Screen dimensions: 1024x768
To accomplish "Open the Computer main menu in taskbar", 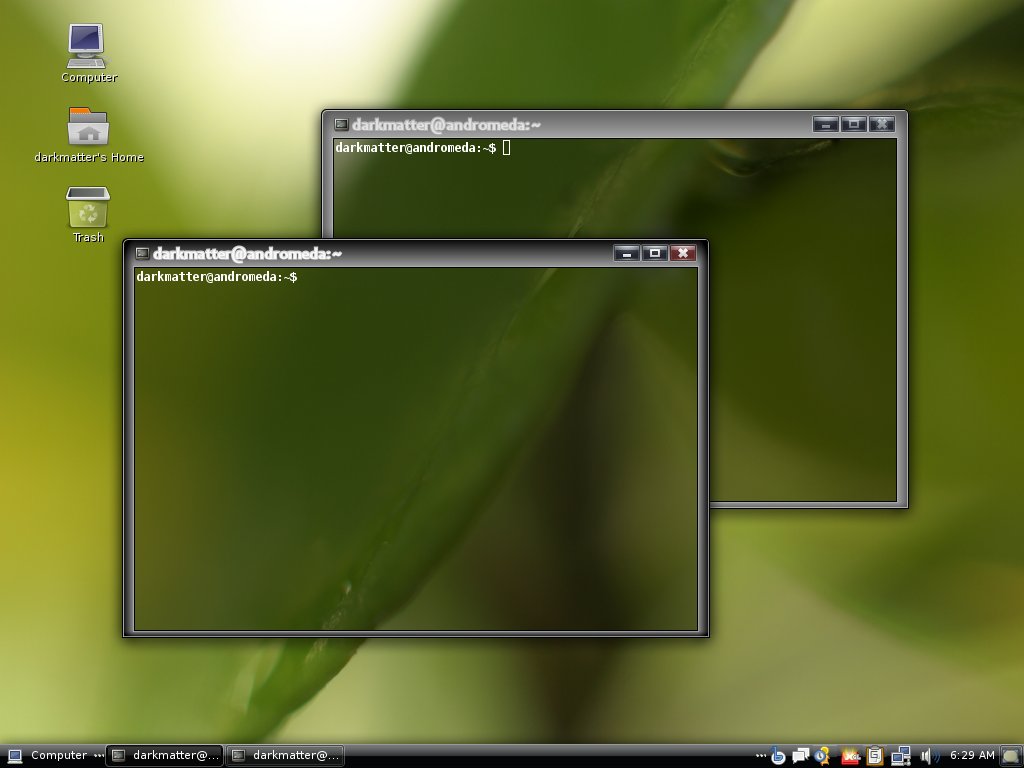I will 47,756.
